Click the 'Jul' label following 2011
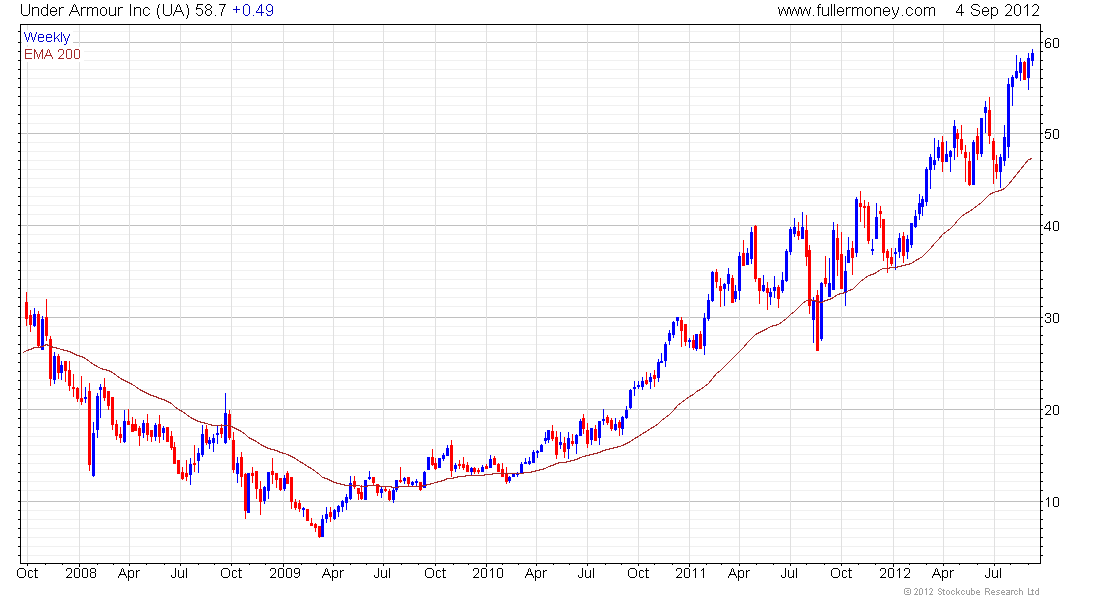 pos(789,573)
